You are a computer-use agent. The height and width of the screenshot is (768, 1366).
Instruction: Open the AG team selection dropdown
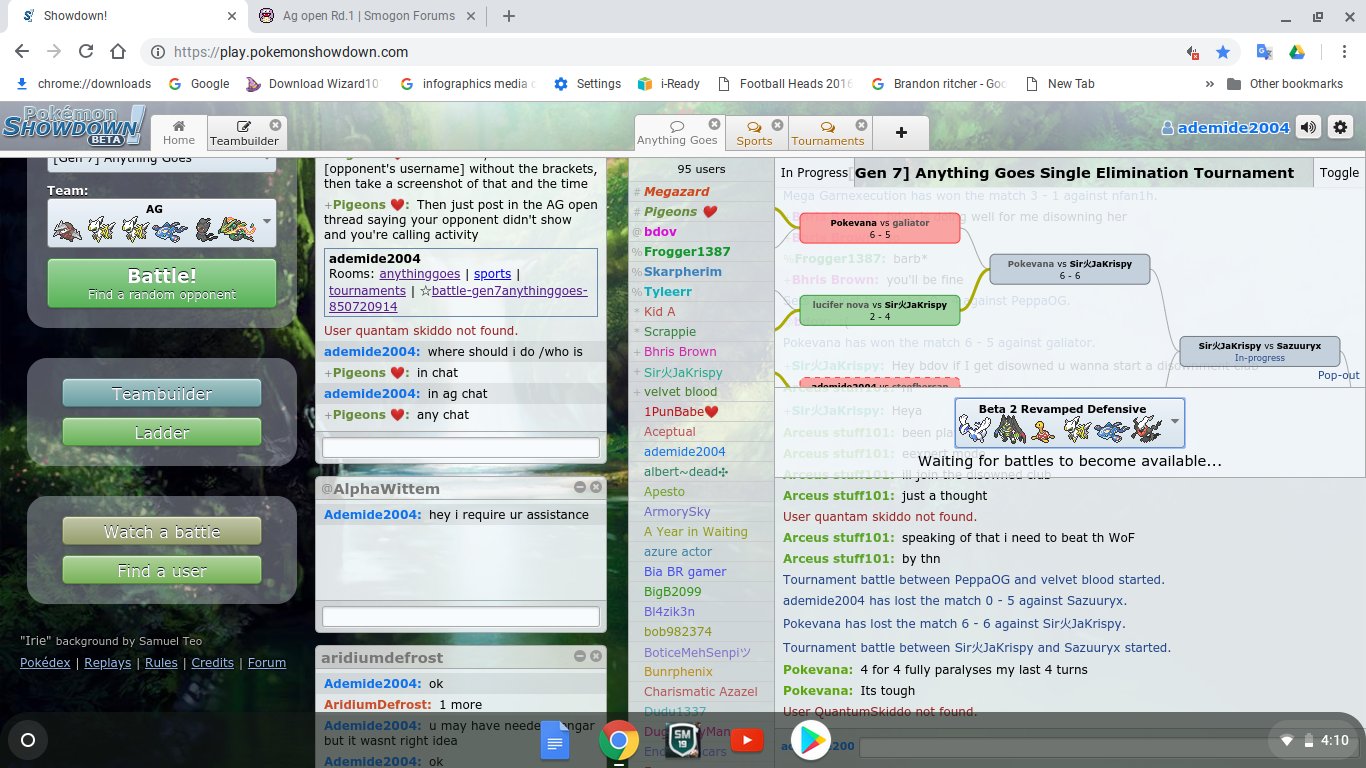click(x=162, y=222)
